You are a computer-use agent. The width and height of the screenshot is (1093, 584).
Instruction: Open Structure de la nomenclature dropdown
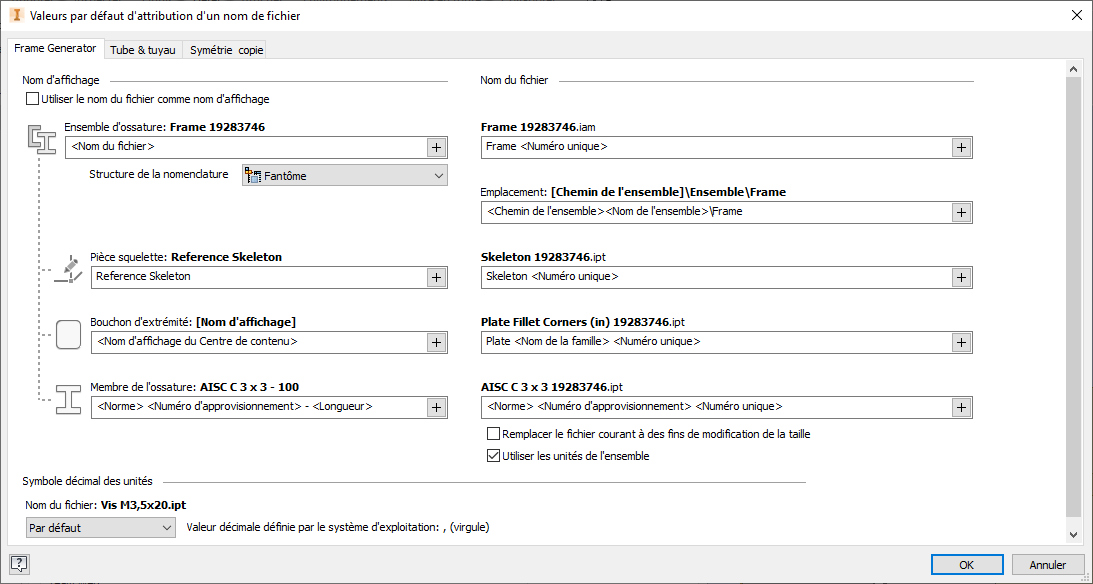344,176
